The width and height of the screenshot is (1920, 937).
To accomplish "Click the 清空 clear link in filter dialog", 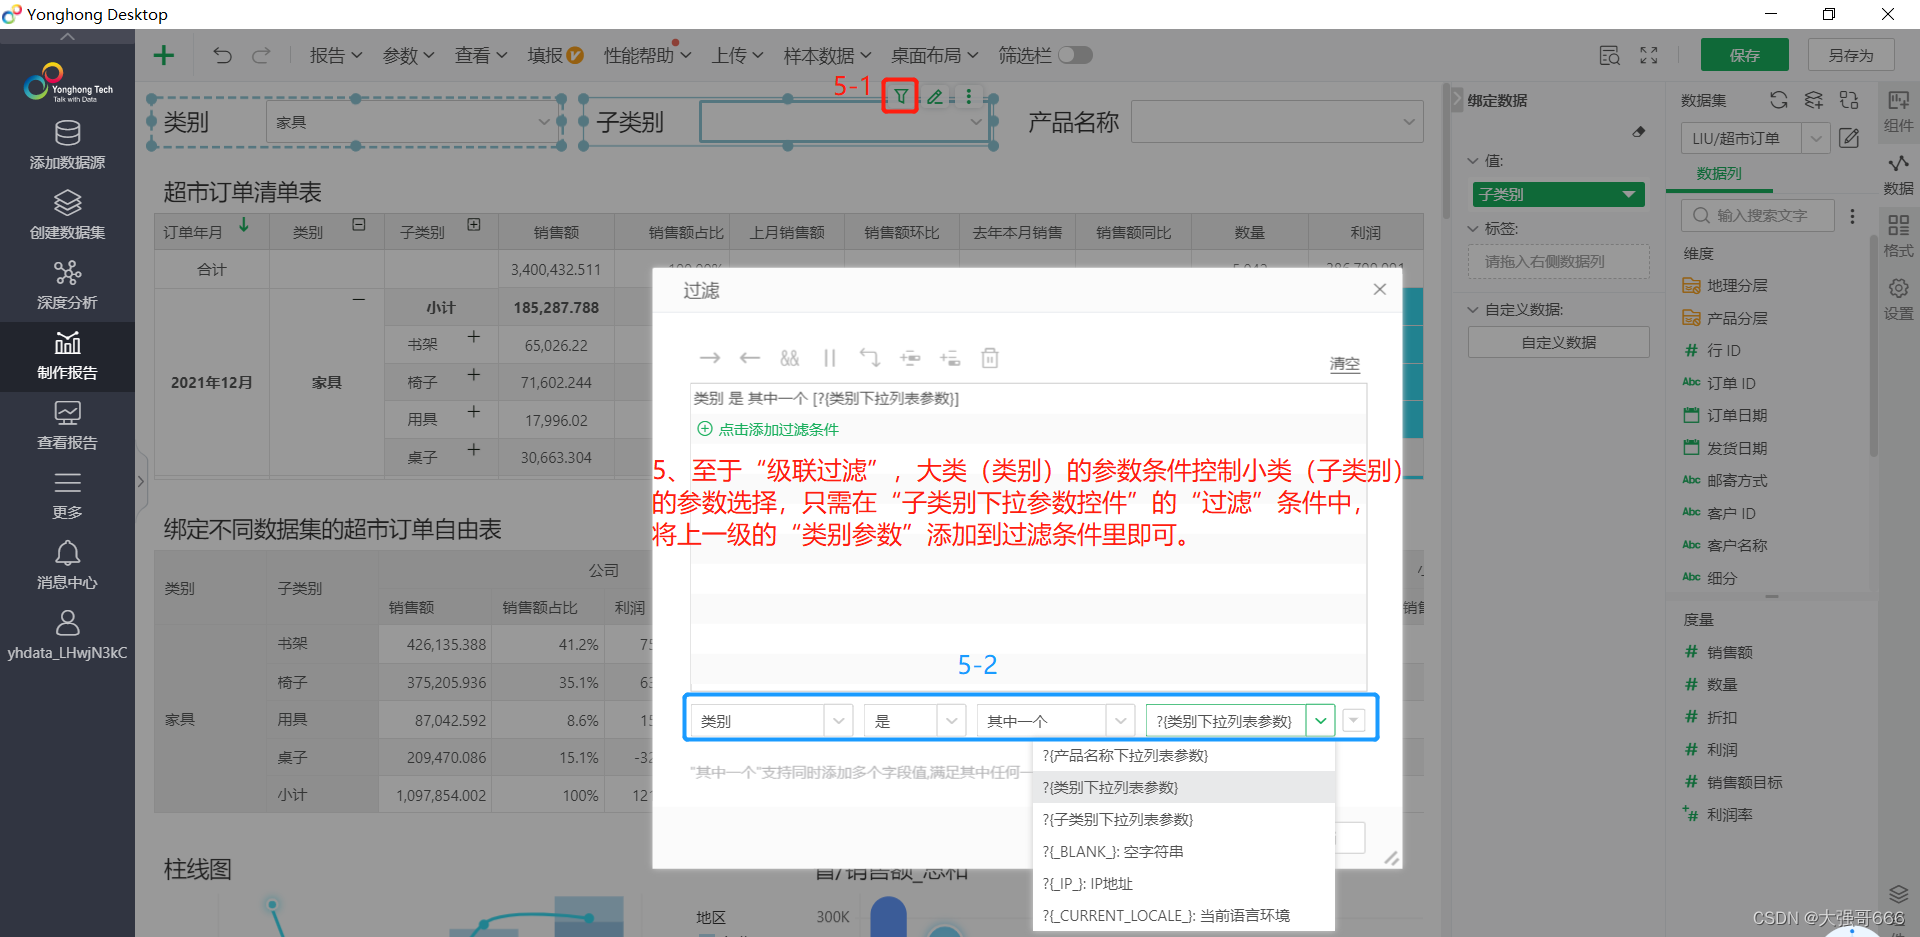I will (1345, 364).
